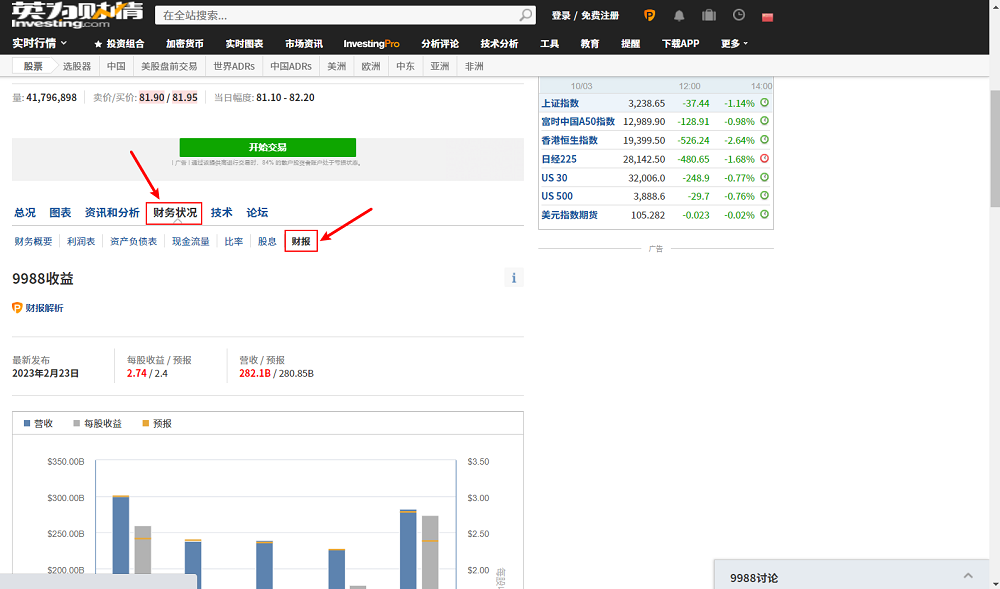Switch to the 图表 tab

point(61,212)
